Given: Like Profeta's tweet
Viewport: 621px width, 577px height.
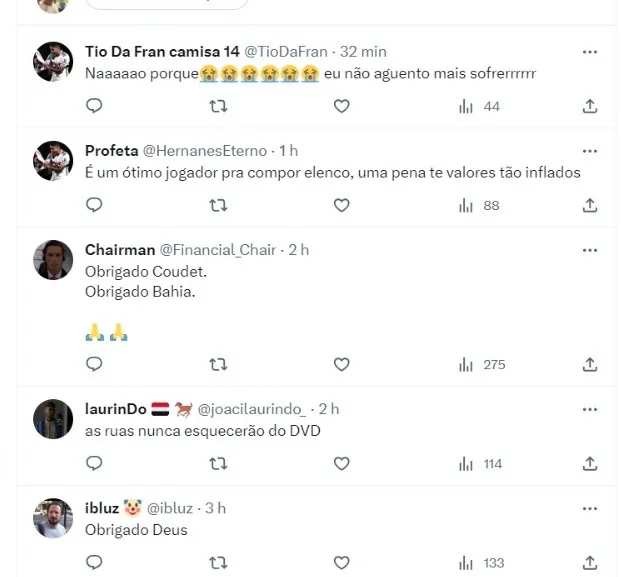Looking at the screenshot, I should click(x=341, y=205).
